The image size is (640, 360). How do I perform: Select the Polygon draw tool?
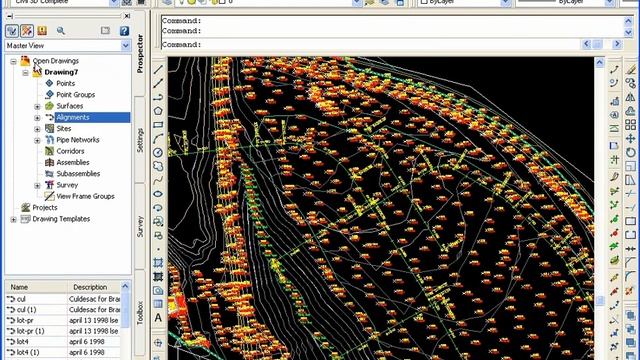pyautogui.click(x=158, y=111)
